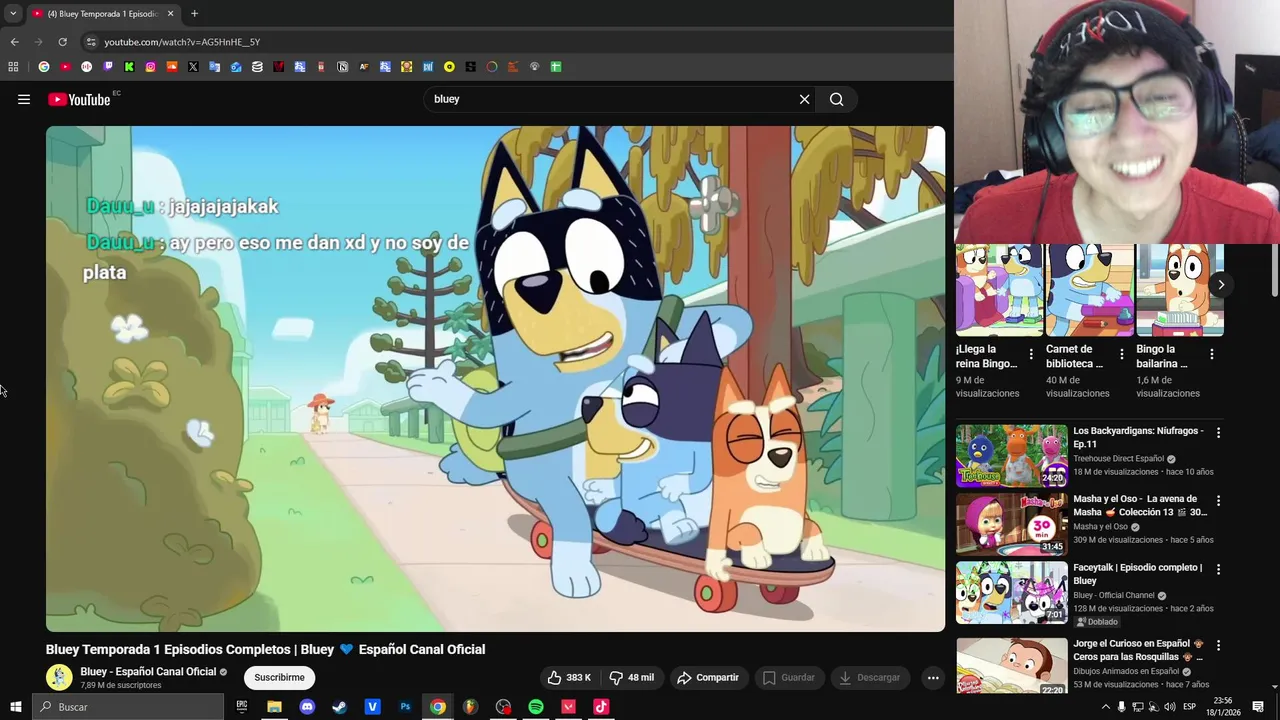The image size is (1280, 720).
Task: Click the Descargar download button
Action: click(870, 677)
